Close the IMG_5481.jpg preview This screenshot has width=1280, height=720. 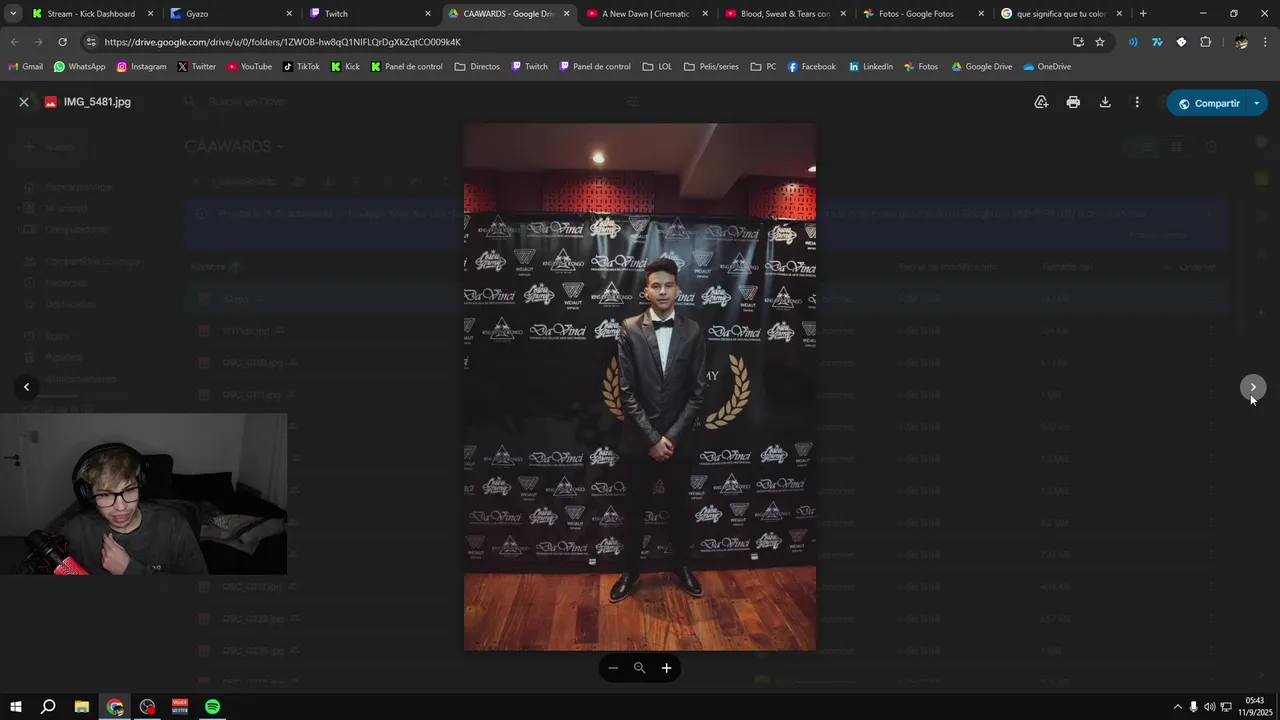click(24, 102)
